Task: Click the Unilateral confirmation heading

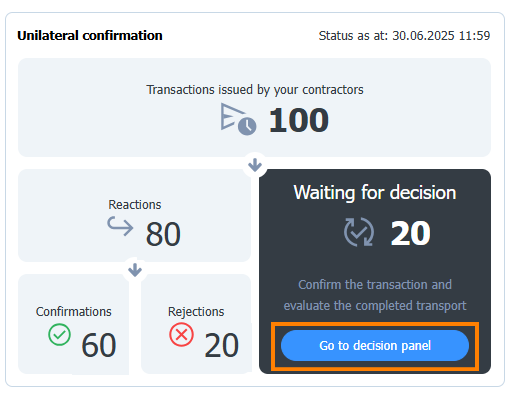Action: 90,35
